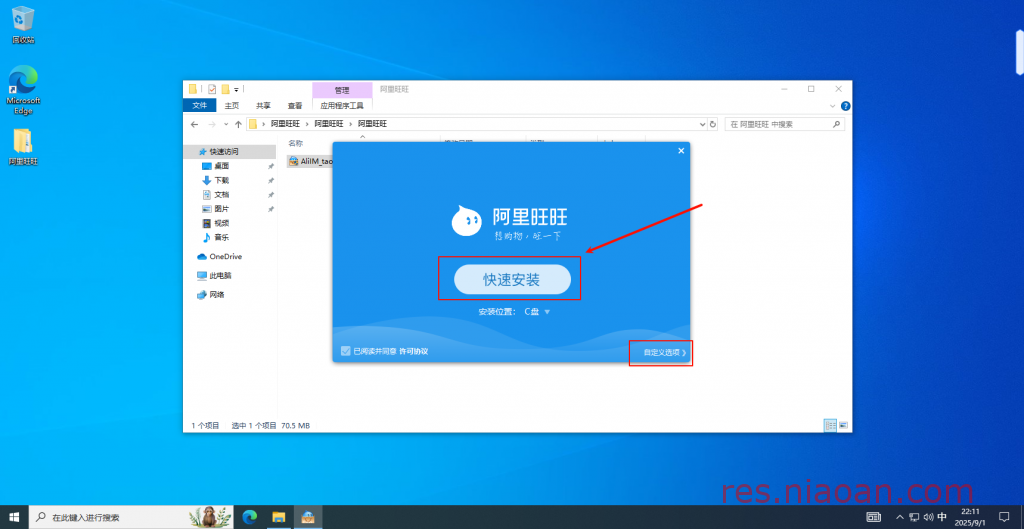Click the magnifier icon in Explorer search
1024x529 pixels.
837,123
